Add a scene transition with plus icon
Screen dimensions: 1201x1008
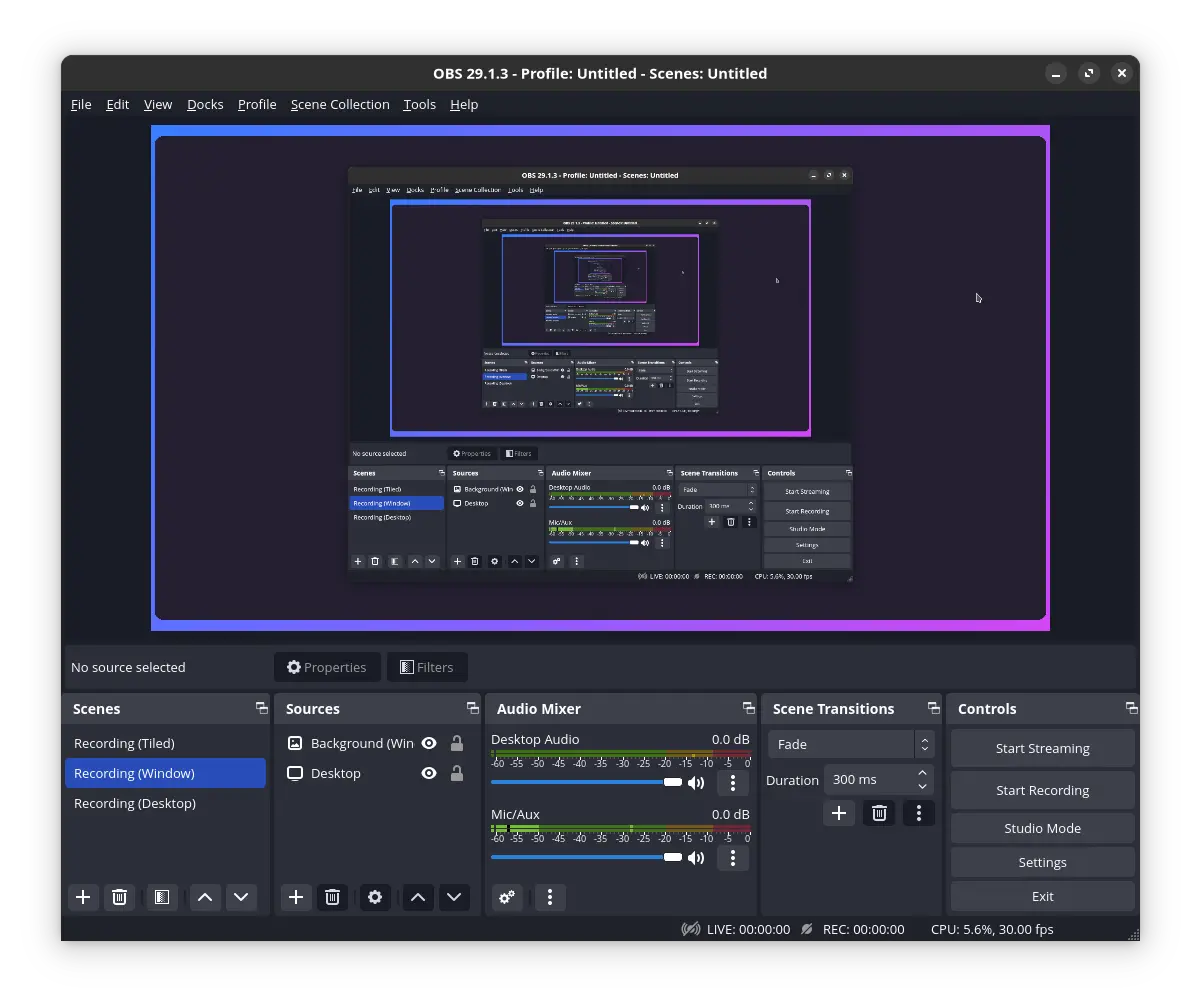(839, 813)
